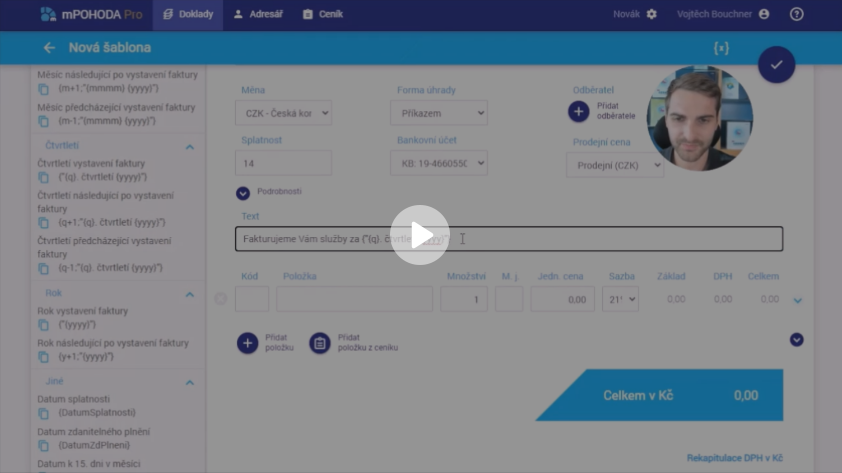Switch to the Ceník tab

click(x=322, y=14)
